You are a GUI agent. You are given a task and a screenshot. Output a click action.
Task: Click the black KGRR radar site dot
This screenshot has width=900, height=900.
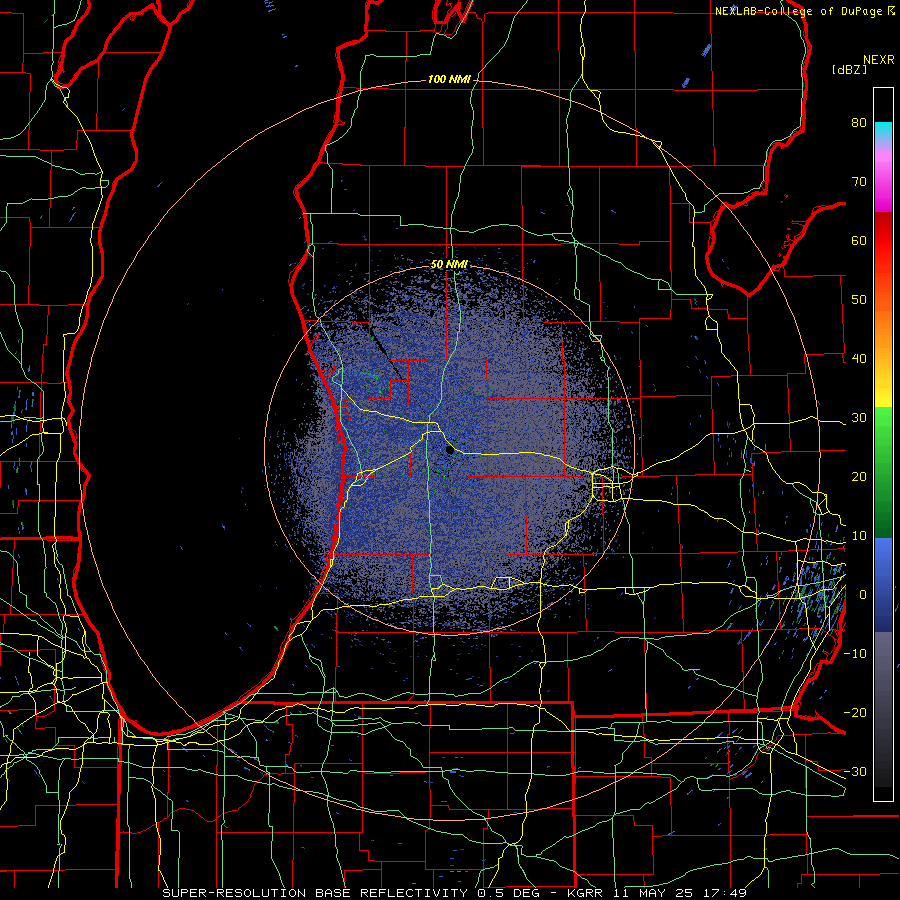[x=450, y=451]
